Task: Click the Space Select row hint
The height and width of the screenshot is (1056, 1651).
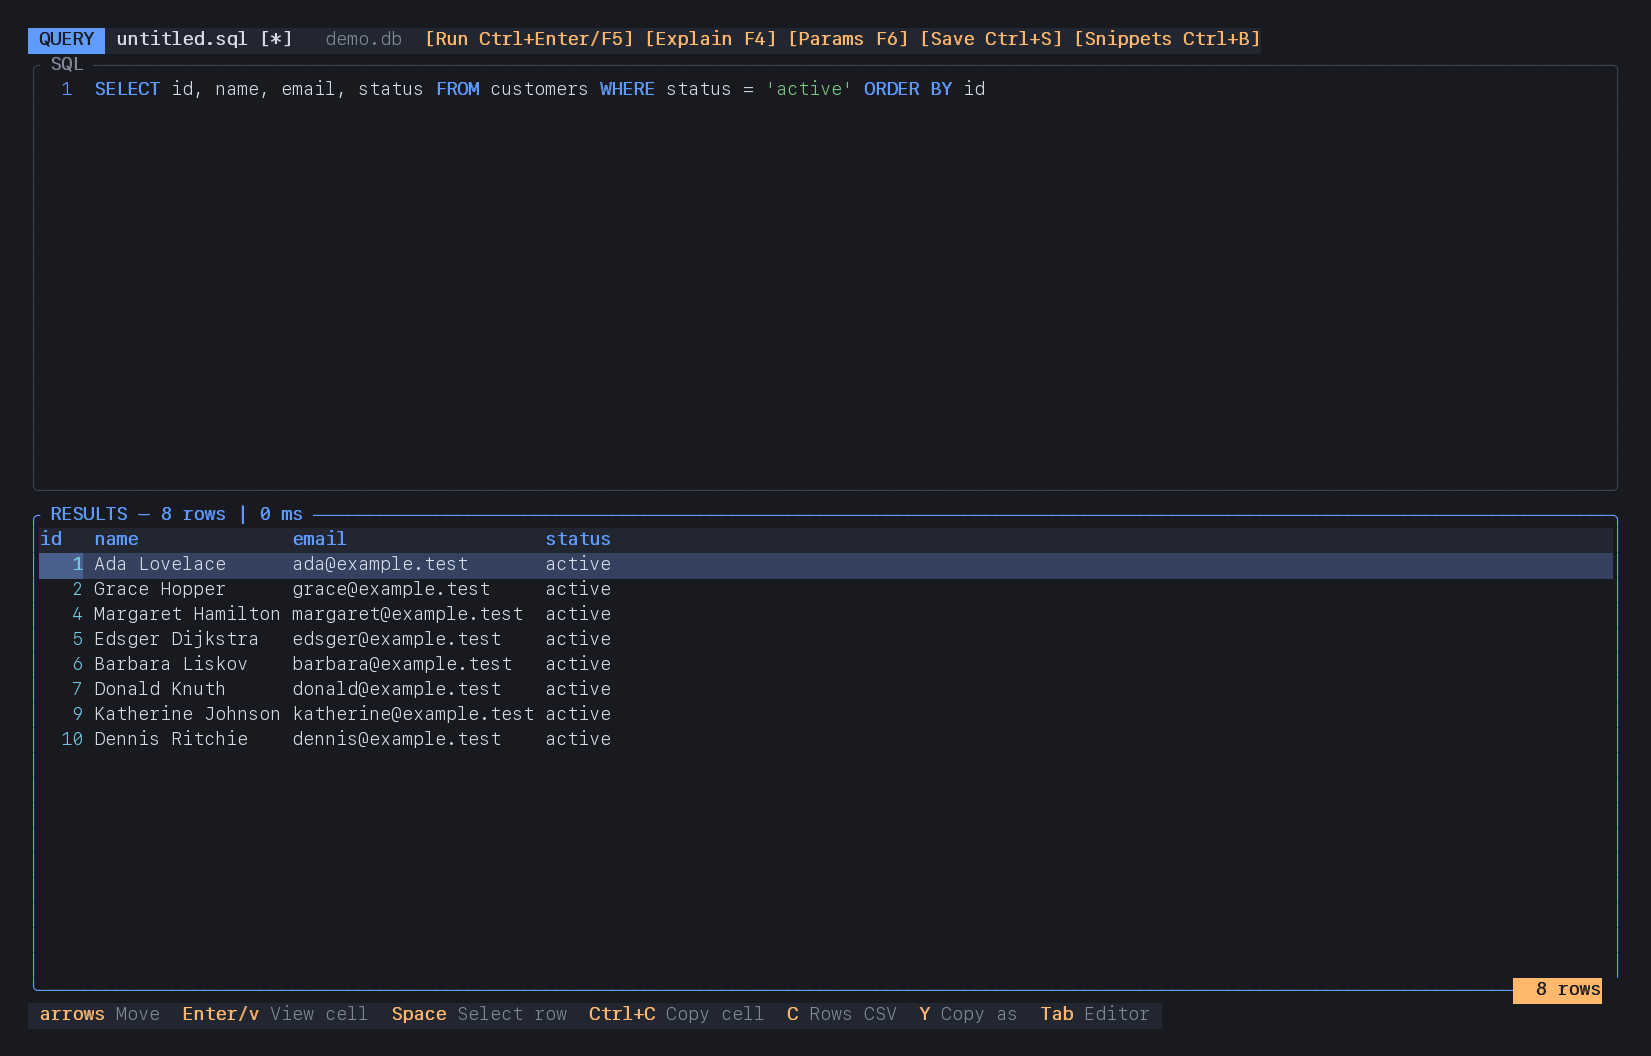Action: (479, 1014)
